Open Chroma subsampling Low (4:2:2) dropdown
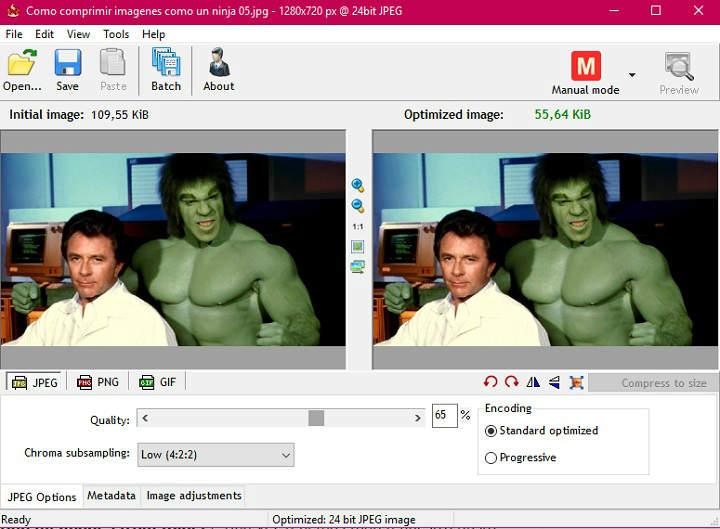720x529 pixels. coord(216,455)
